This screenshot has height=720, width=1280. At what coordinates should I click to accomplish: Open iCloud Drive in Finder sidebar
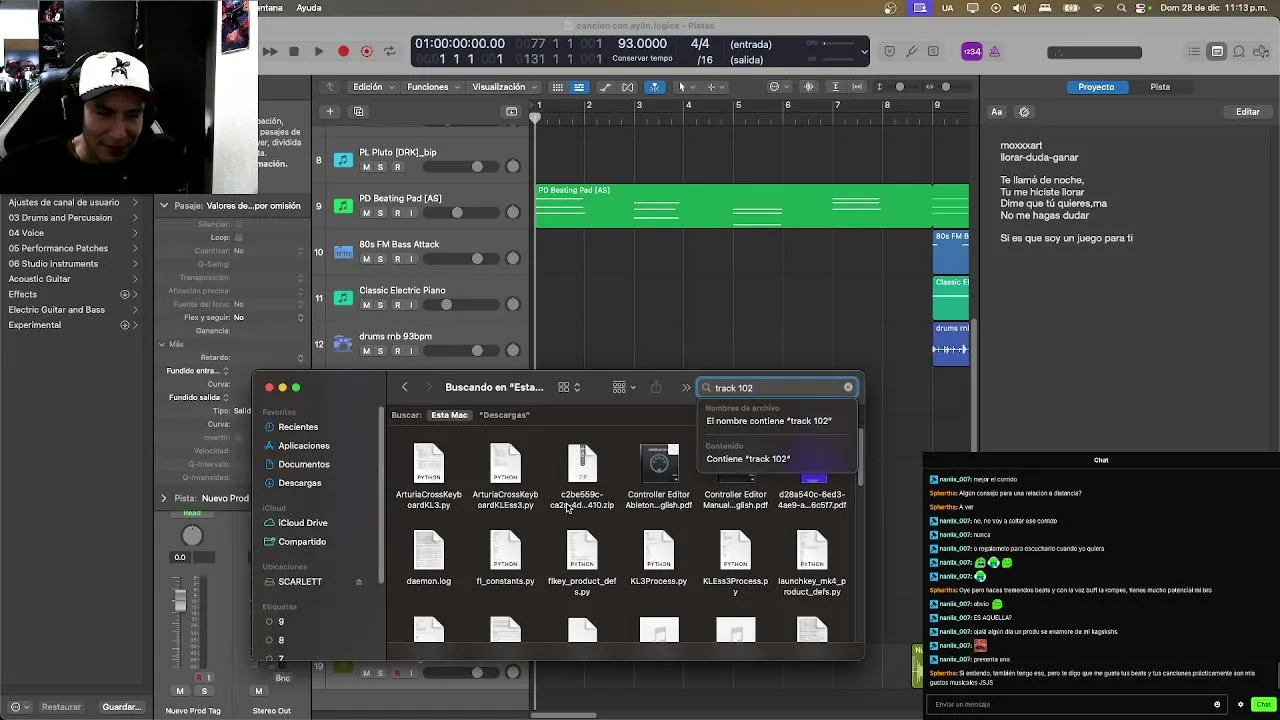click(303, 523)
